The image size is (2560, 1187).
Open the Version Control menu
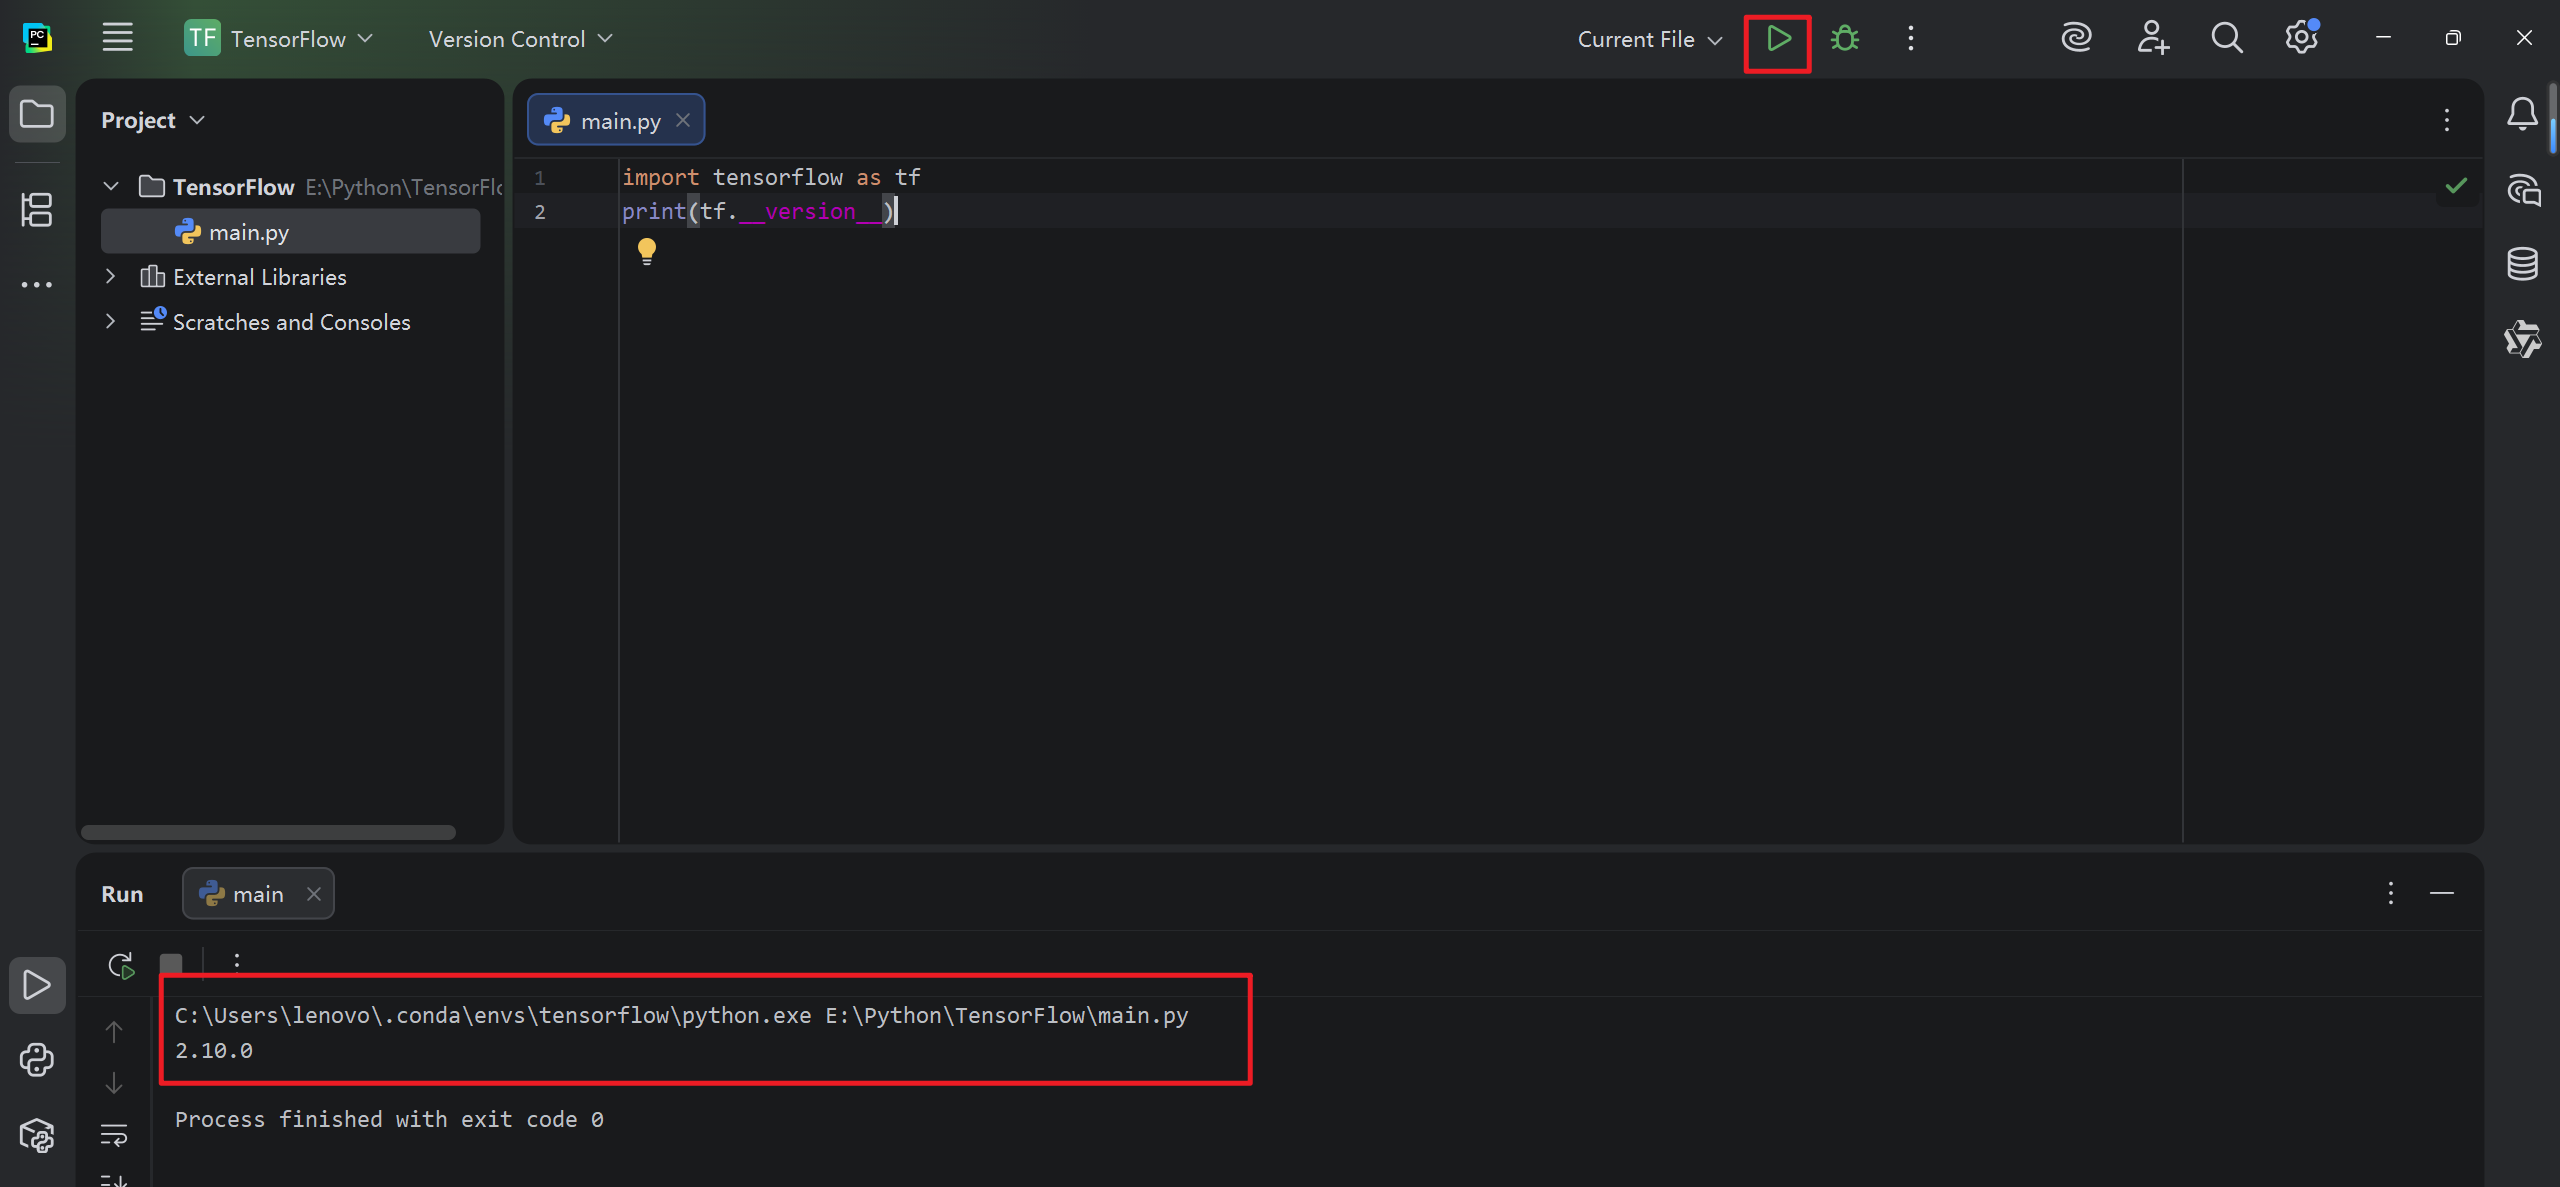click(x=520, y=39)
